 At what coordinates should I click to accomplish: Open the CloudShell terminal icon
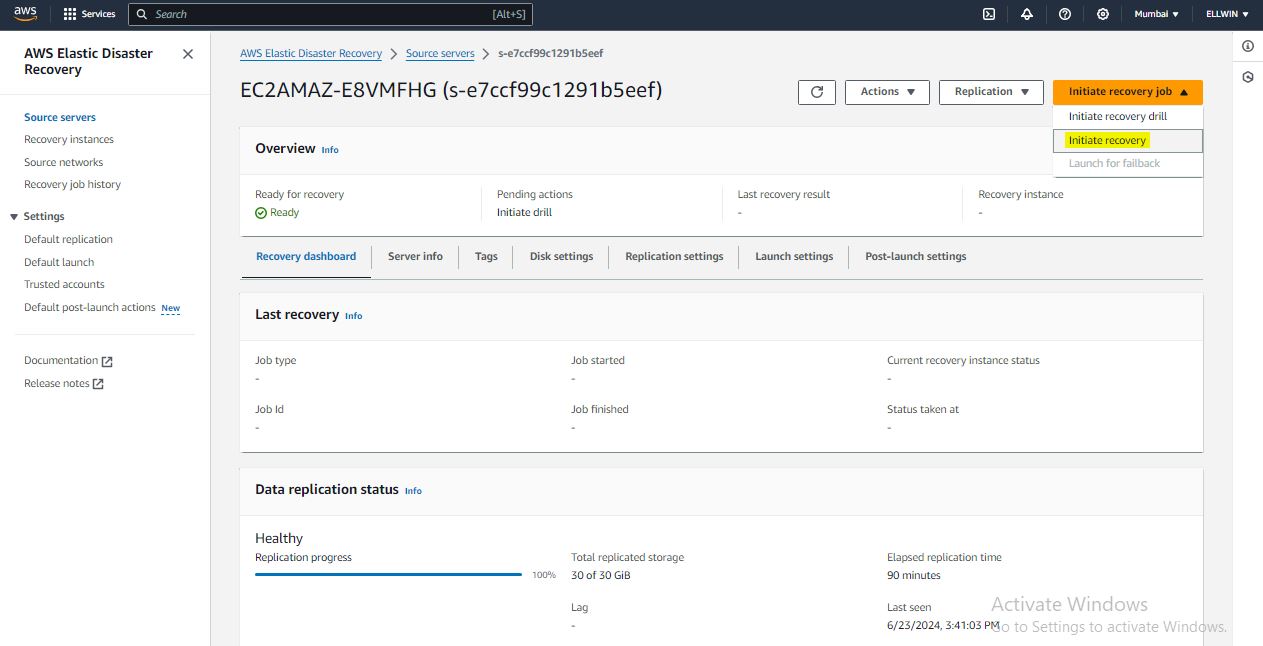tap(989, 14)
